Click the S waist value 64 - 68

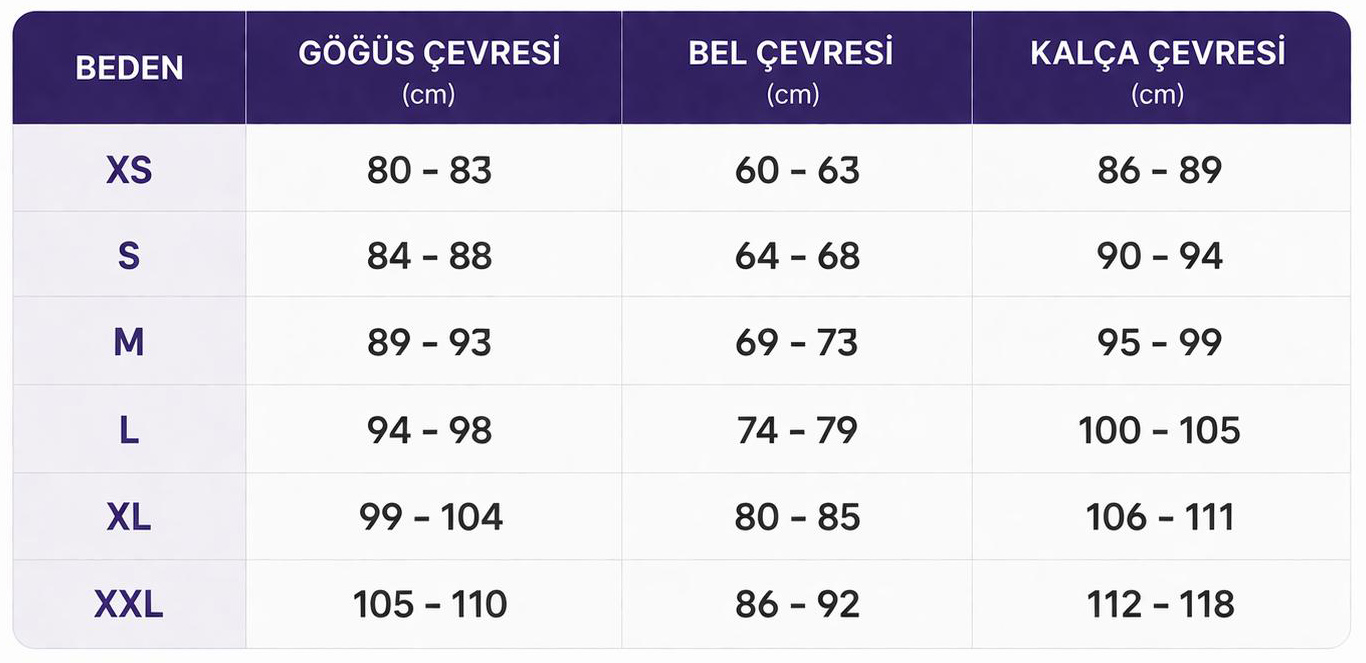(797, 257)
